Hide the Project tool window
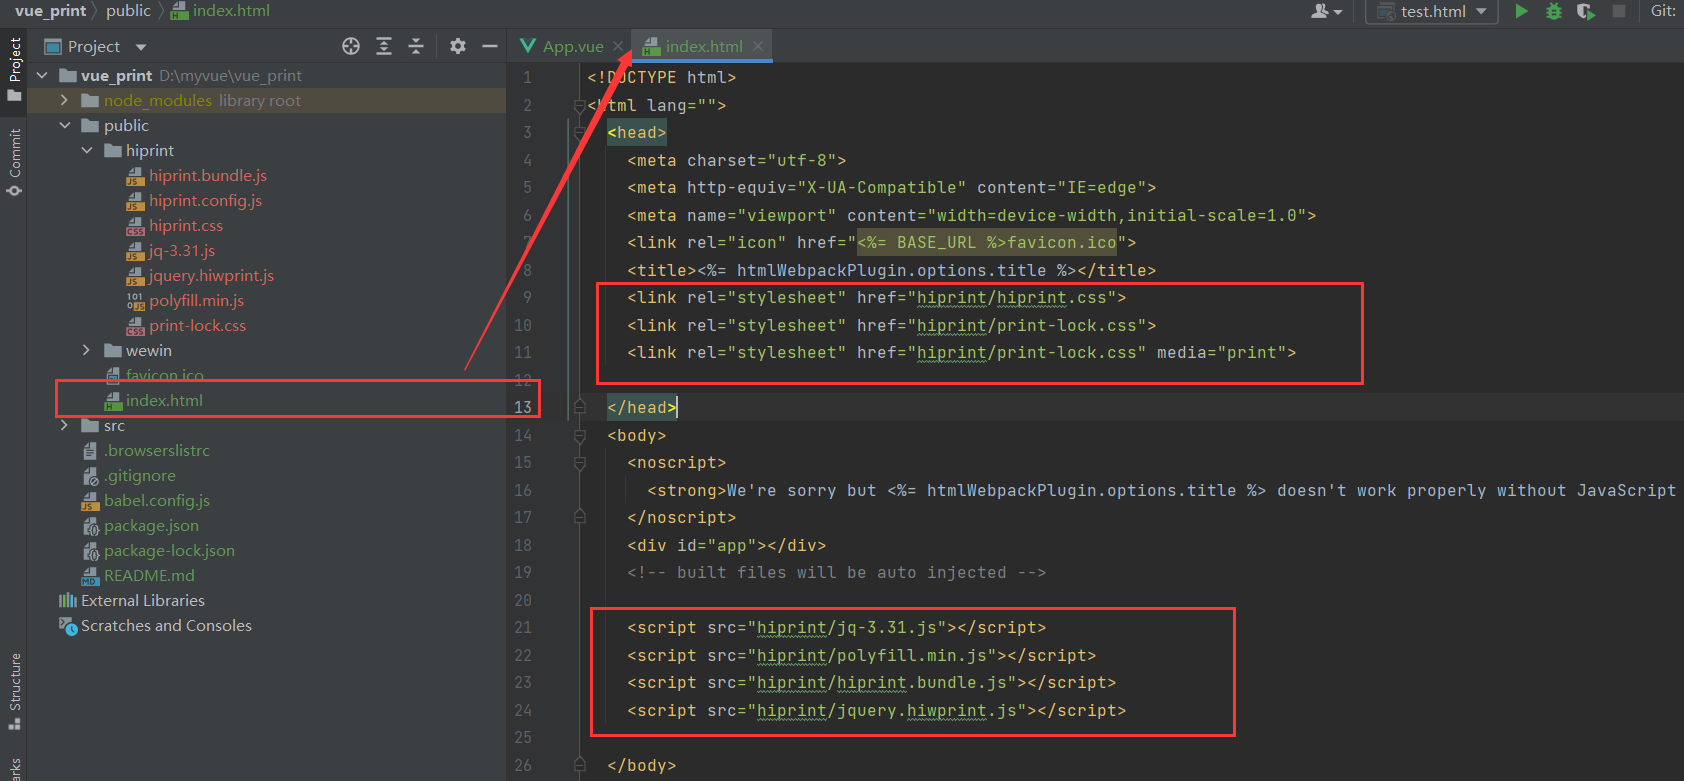 coord(490,46)
